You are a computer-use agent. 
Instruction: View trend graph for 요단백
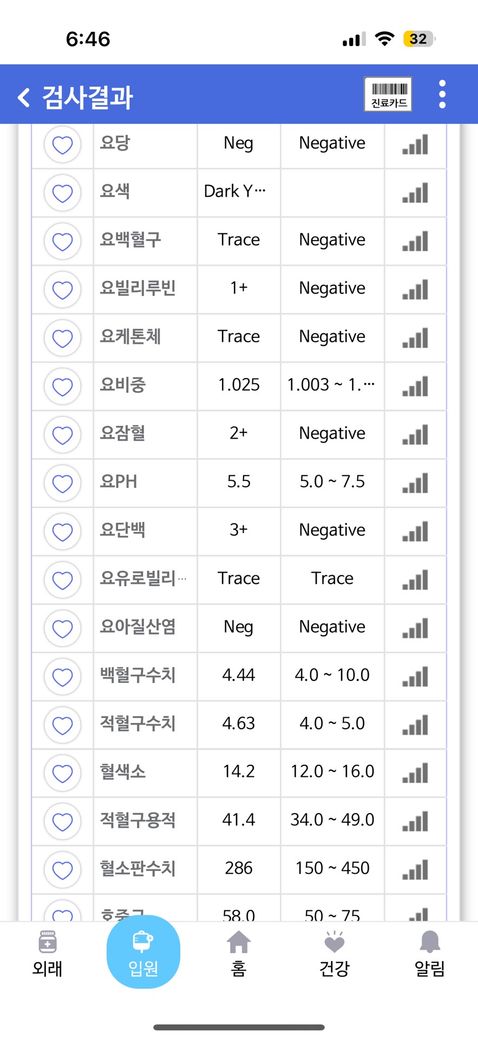coord(415,531)
